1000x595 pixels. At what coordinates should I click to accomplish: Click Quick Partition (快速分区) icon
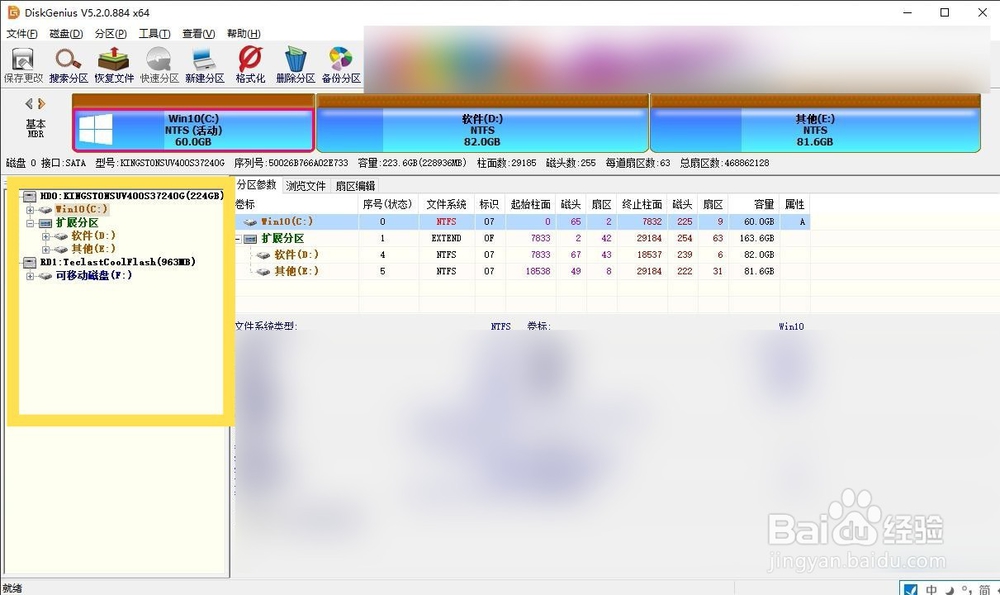coord(159,66)
